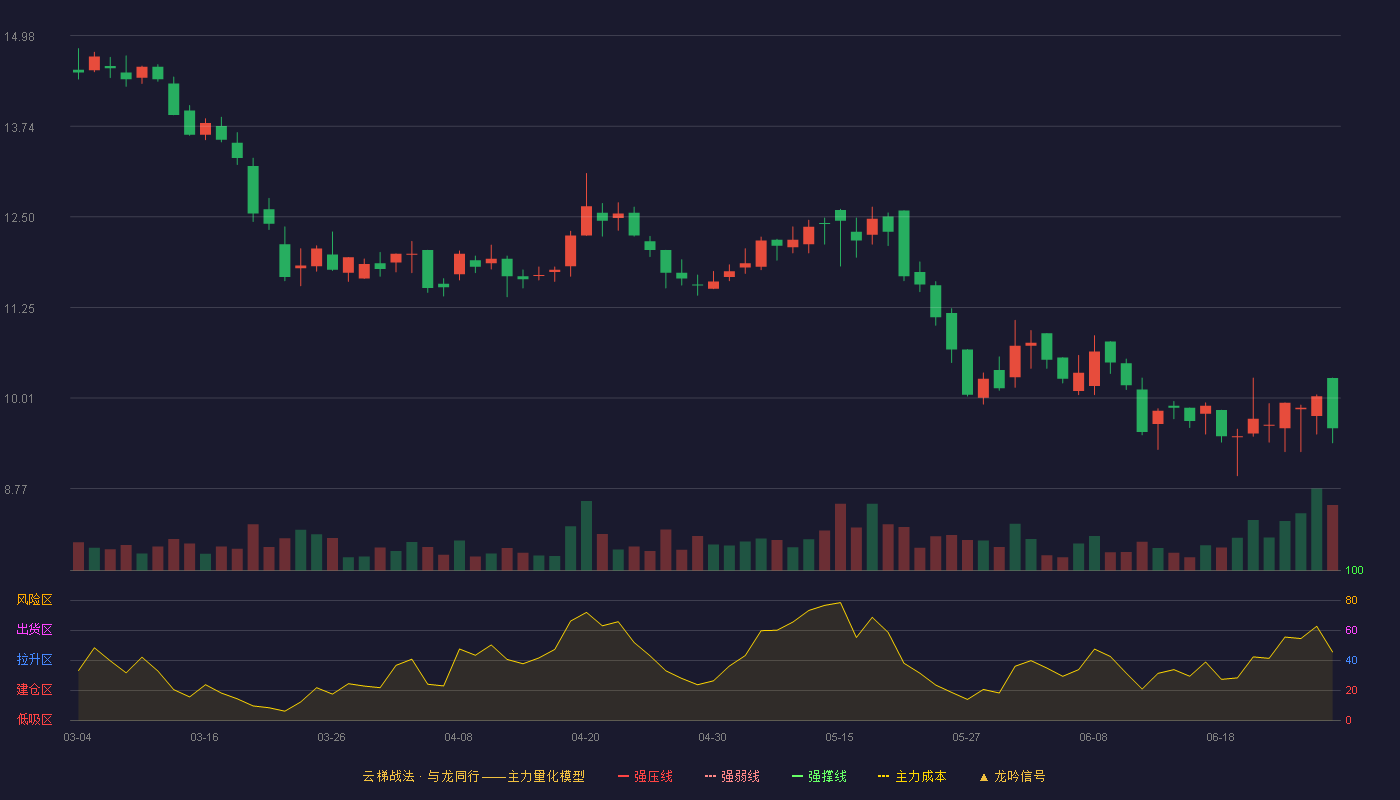Click the 13.74 price axis label
The height and width of the screenshot is (800, 1400).
19,127
